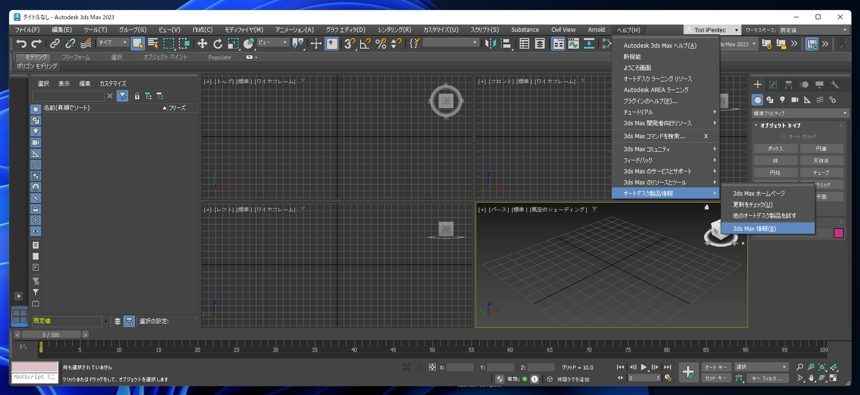This screenshot has height=395, width=860.
Task: Click the MAXScript listener mini field
Action: pyautogui.click(x=35, y=377)
